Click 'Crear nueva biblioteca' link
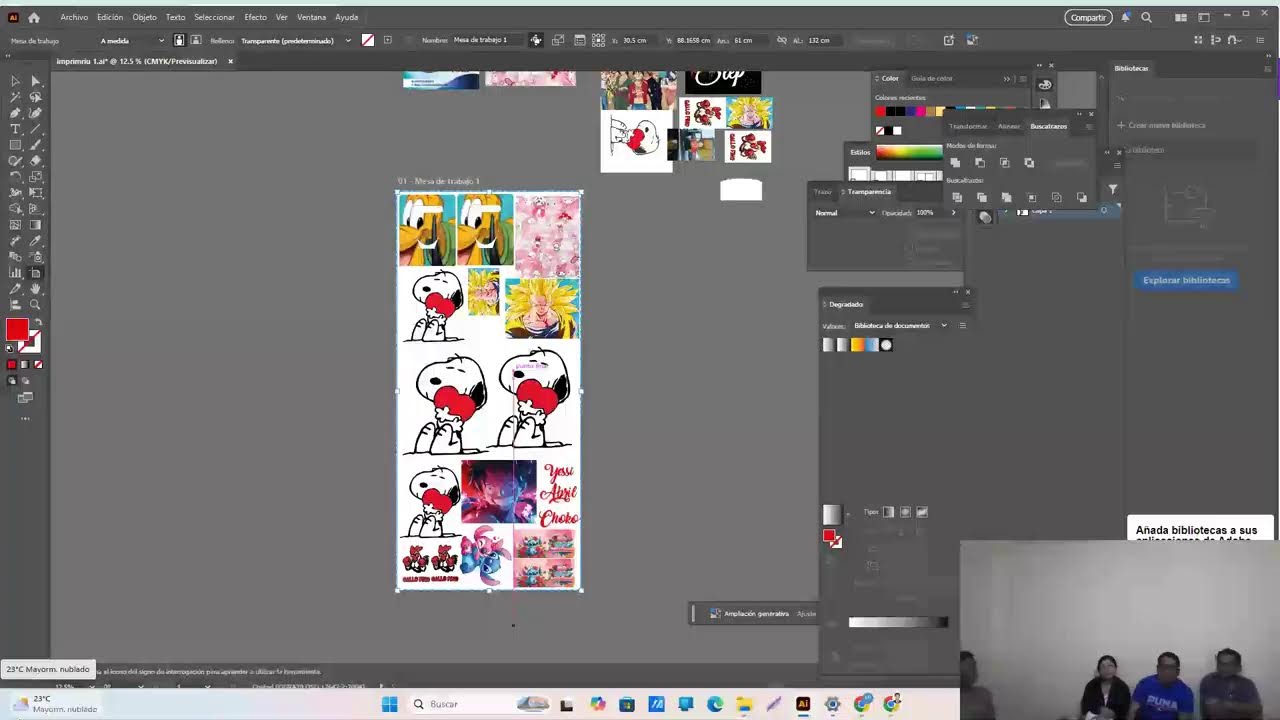This screenshot has height=720, width=1280. click(x=1161, y=125)
